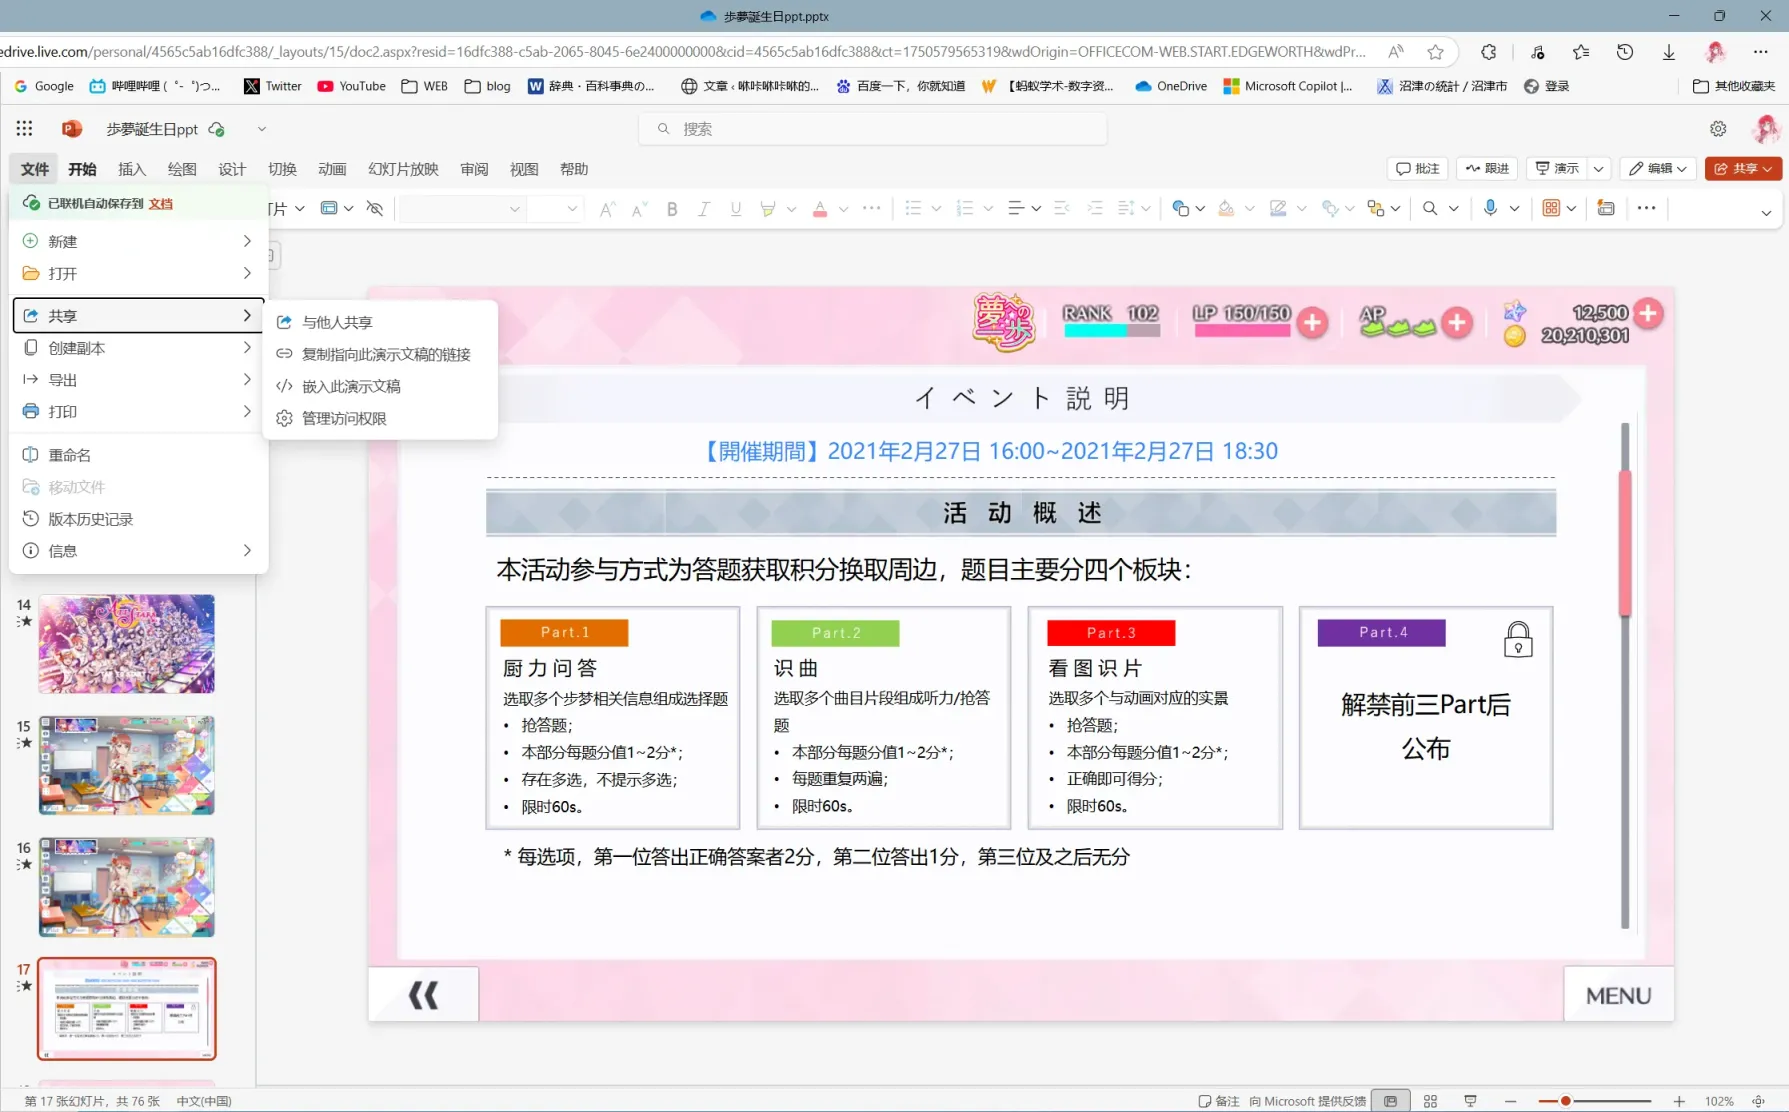
Task: Toggle the bullet list icon
Action: pos(913,208)
